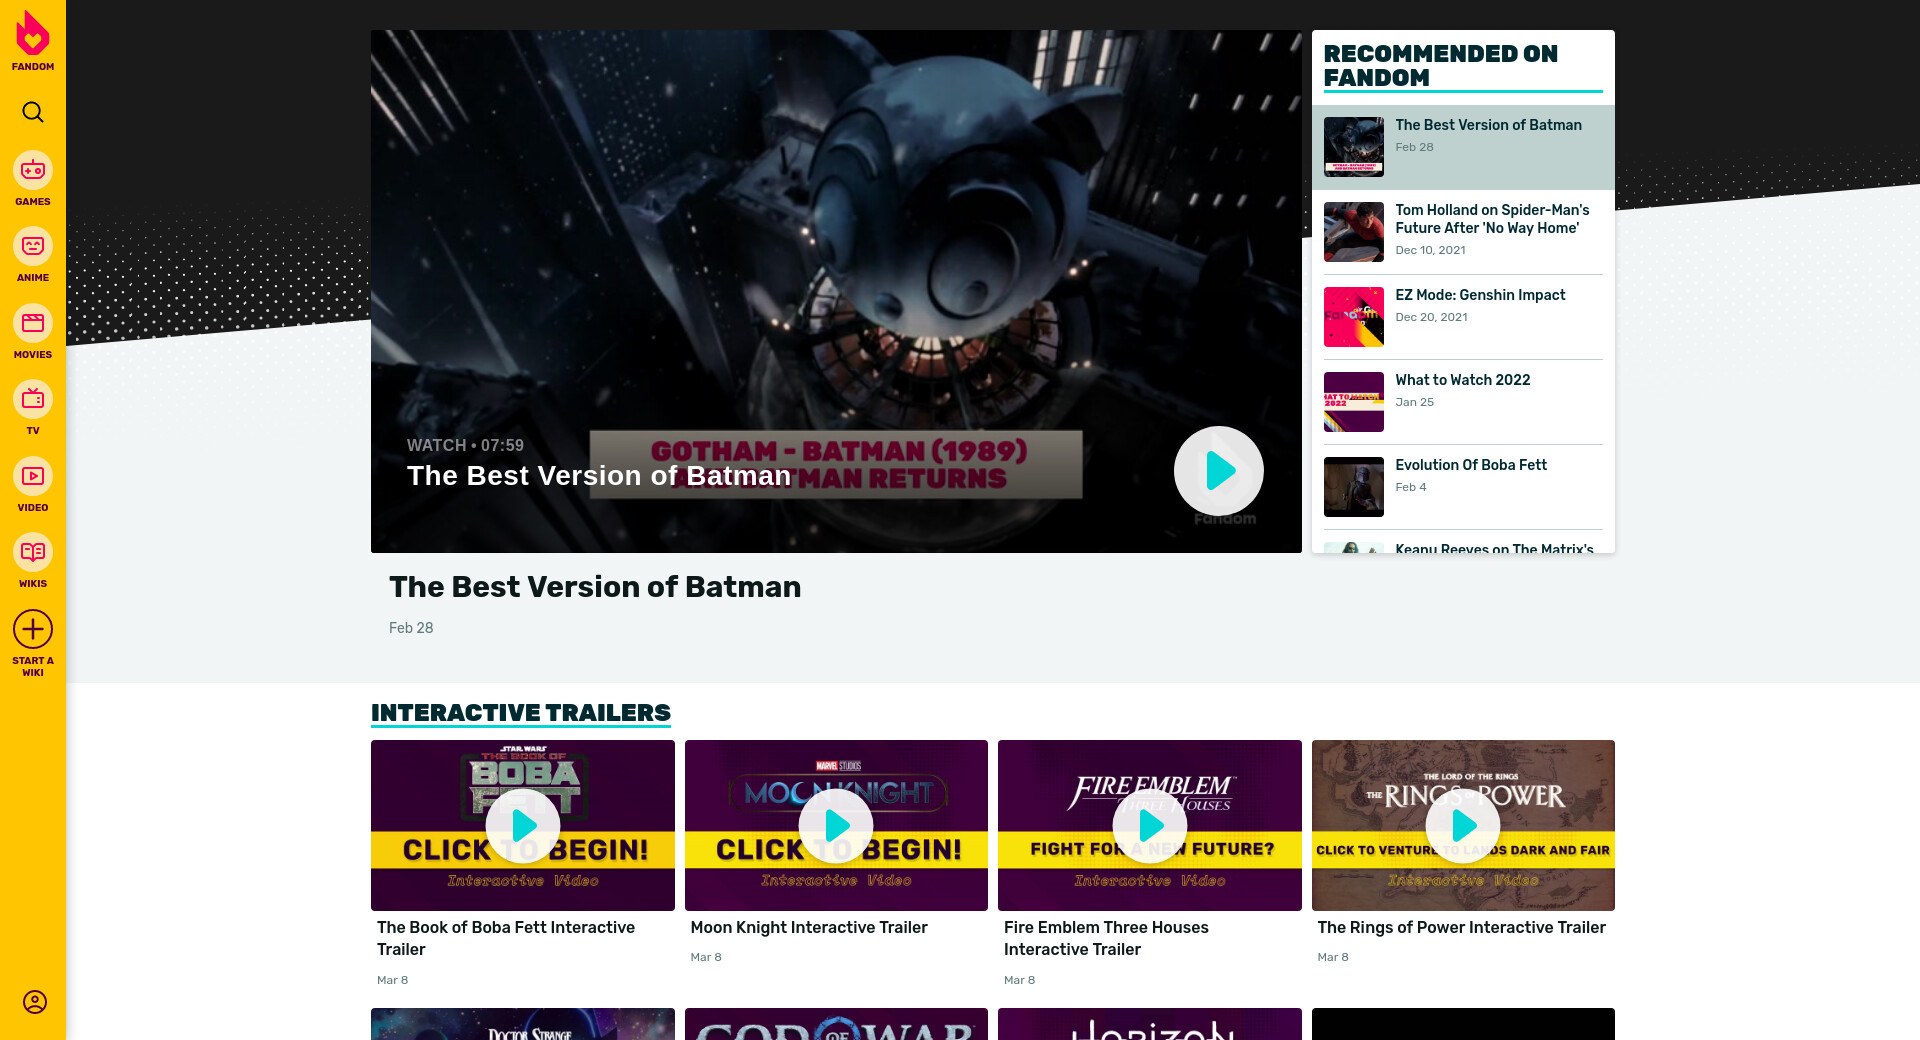Open 'Evolution Of Boba Fett' title link
Screen dimensions: 1920x1040
coord(1471,465)
